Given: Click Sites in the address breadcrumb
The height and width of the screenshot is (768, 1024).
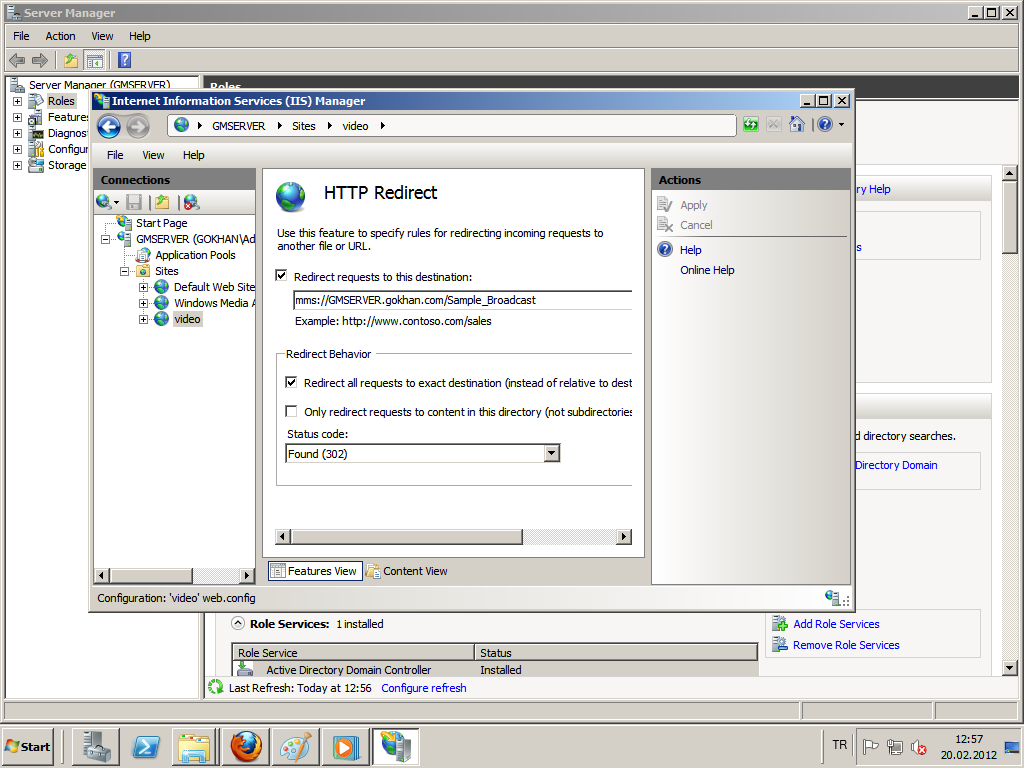Looking at the screenshot, I should (303, 126).
